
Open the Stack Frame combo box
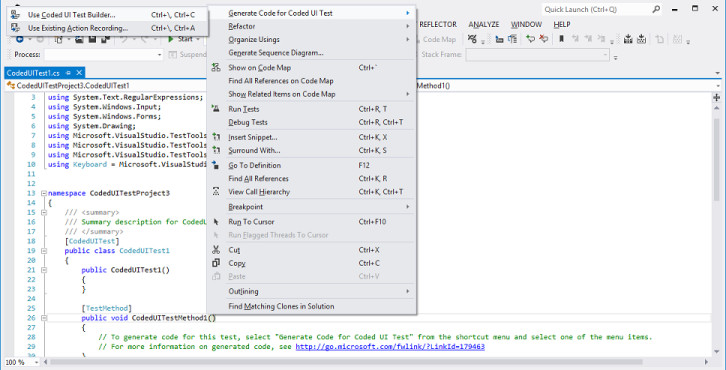pos(538,55)
